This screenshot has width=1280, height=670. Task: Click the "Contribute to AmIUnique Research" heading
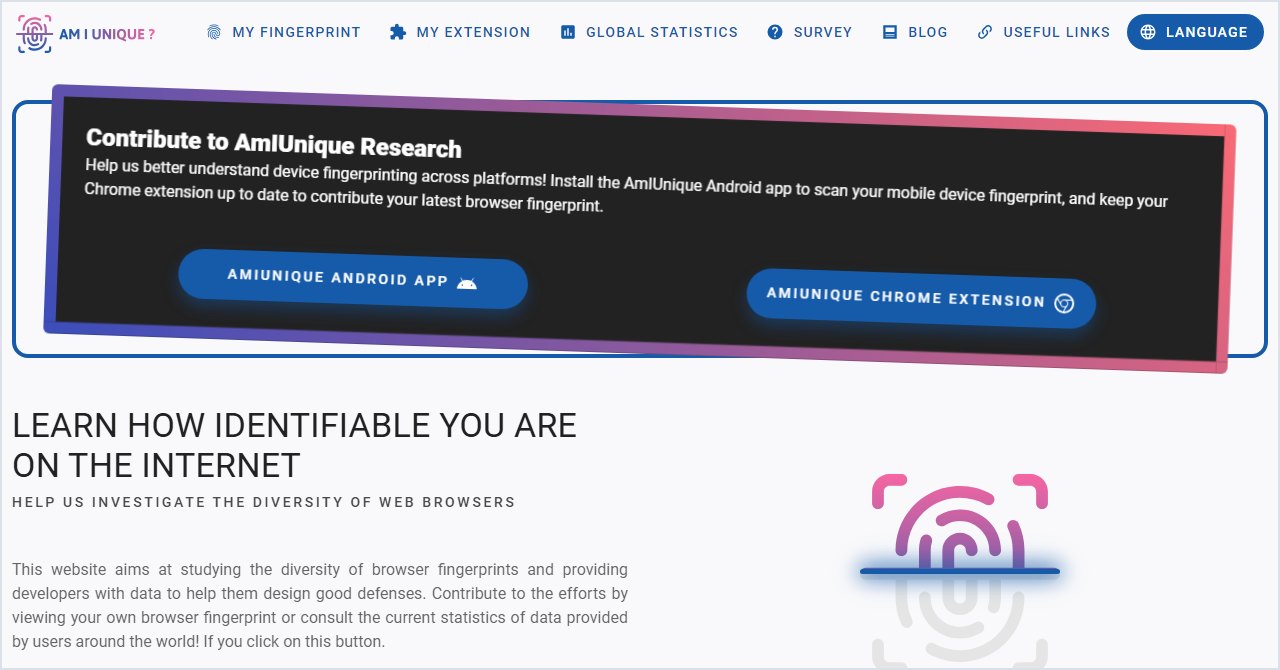point(274,143)
